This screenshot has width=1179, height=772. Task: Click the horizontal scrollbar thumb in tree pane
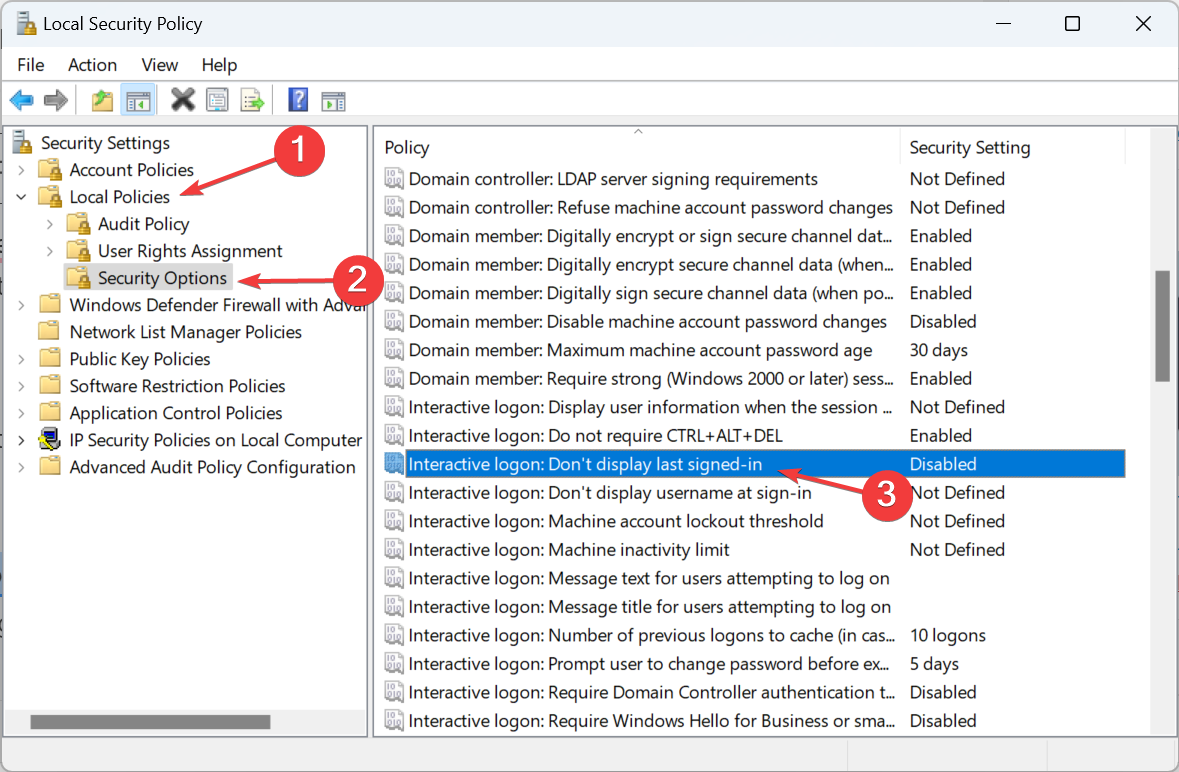tap(150, 722)
